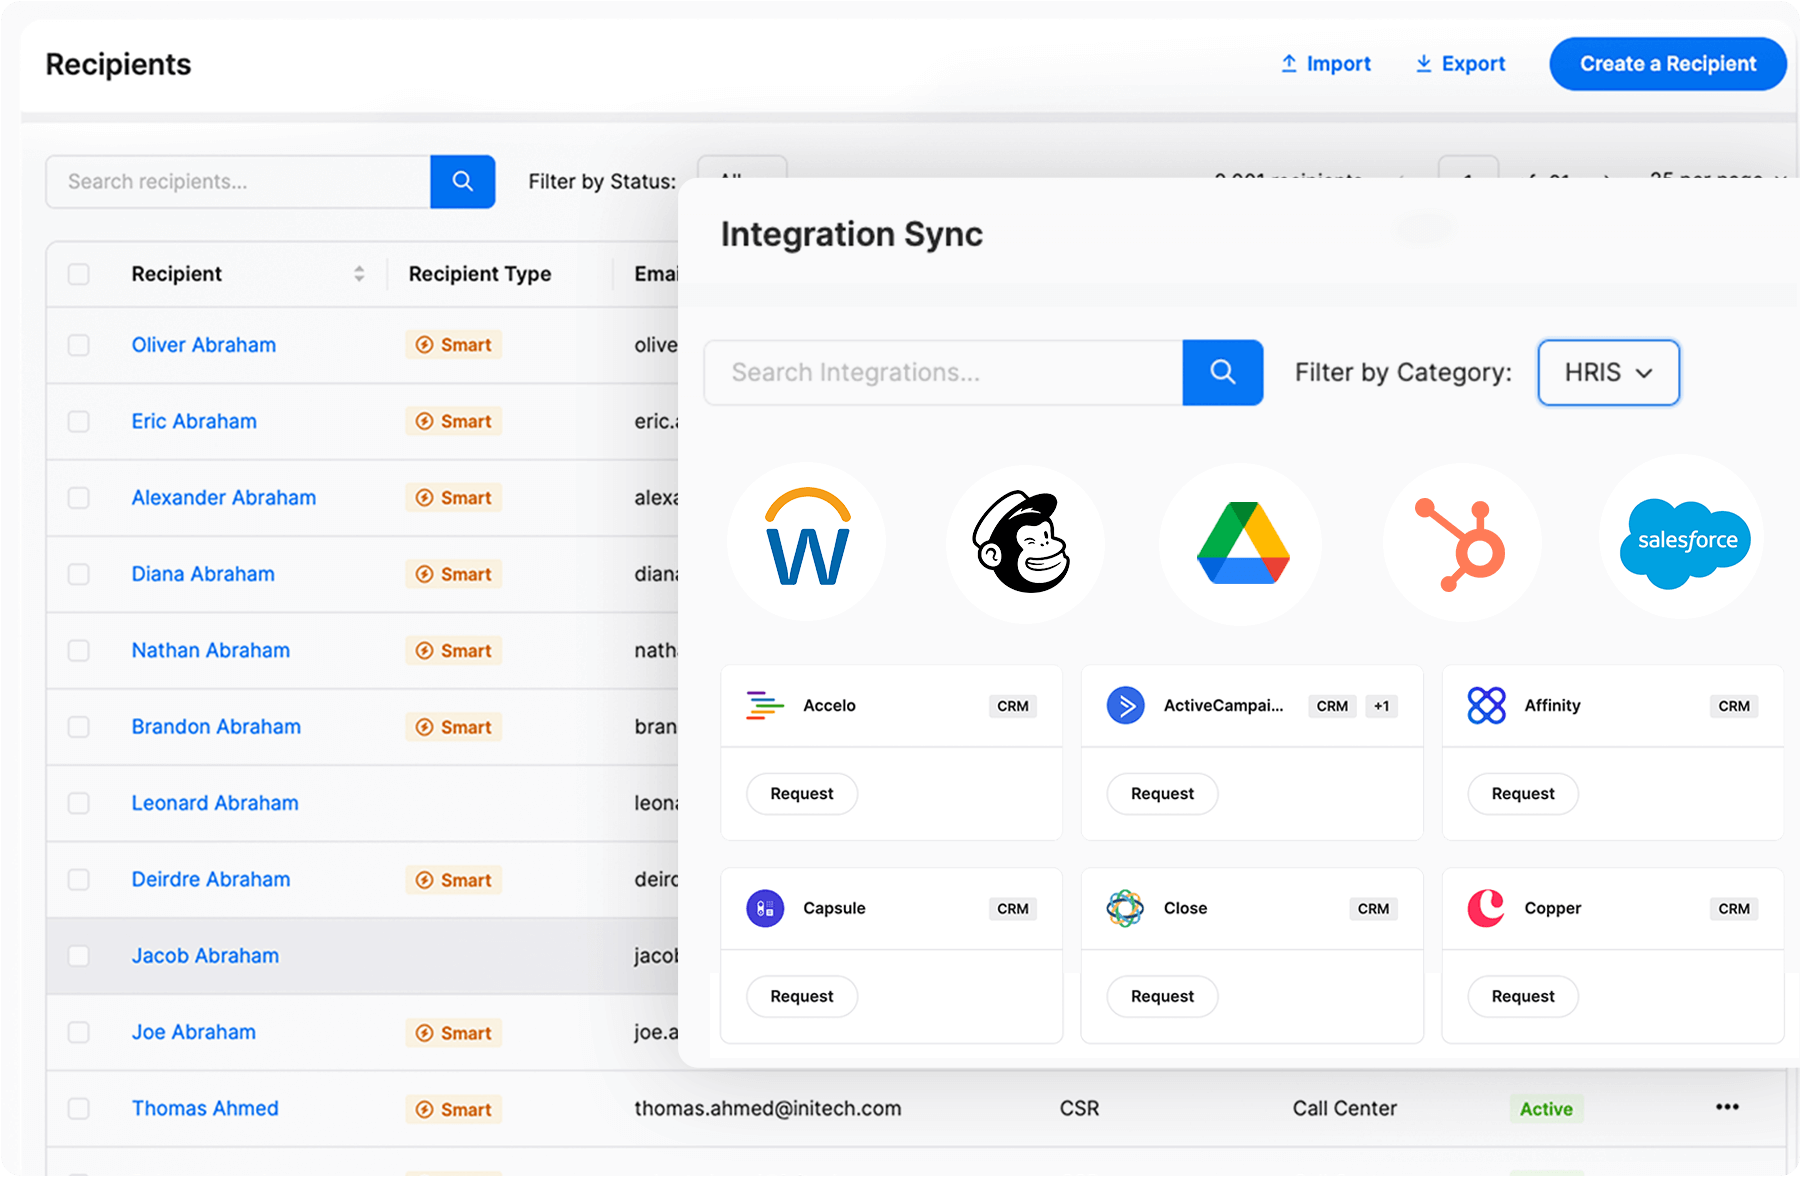Check the box for Diana Abraham
The width and height of the screenshot is (1800, 1177).
point(79,574)
